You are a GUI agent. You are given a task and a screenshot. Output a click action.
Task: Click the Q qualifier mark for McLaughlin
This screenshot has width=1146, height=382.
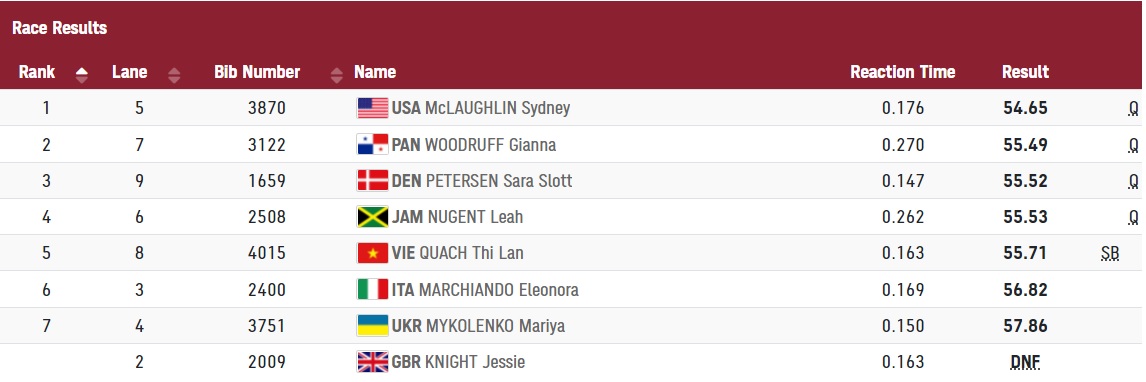click(1134, 109)
